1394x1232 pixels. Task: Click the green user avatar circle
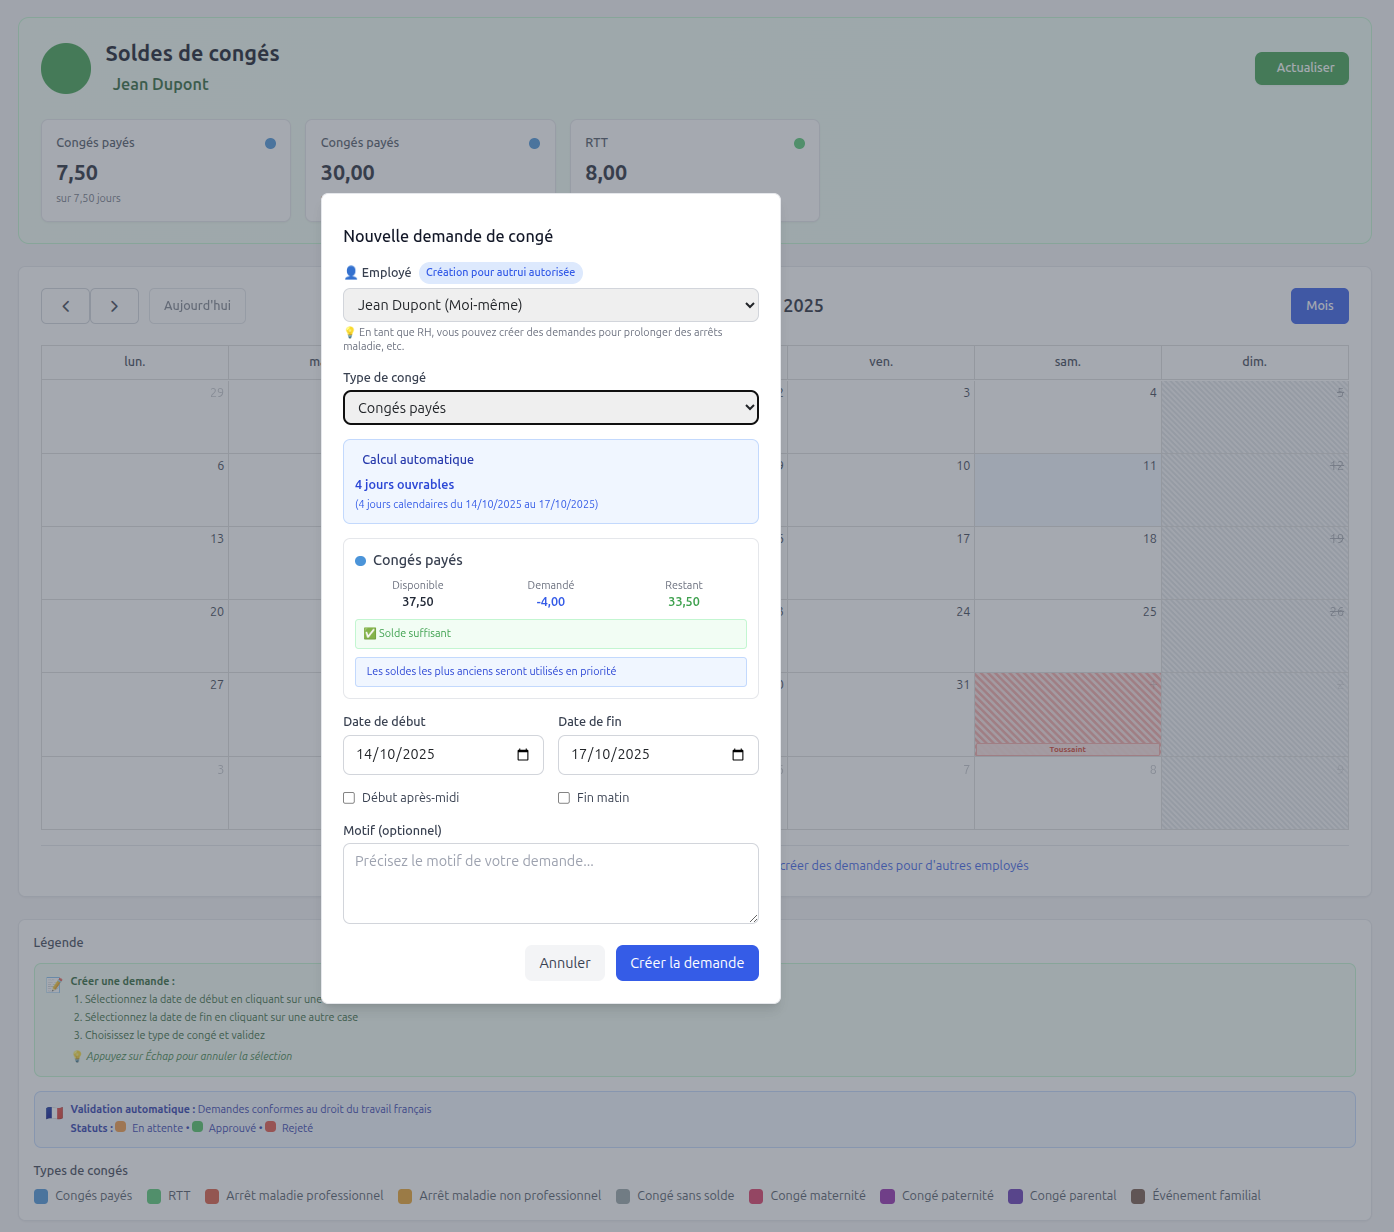point(66,68)
